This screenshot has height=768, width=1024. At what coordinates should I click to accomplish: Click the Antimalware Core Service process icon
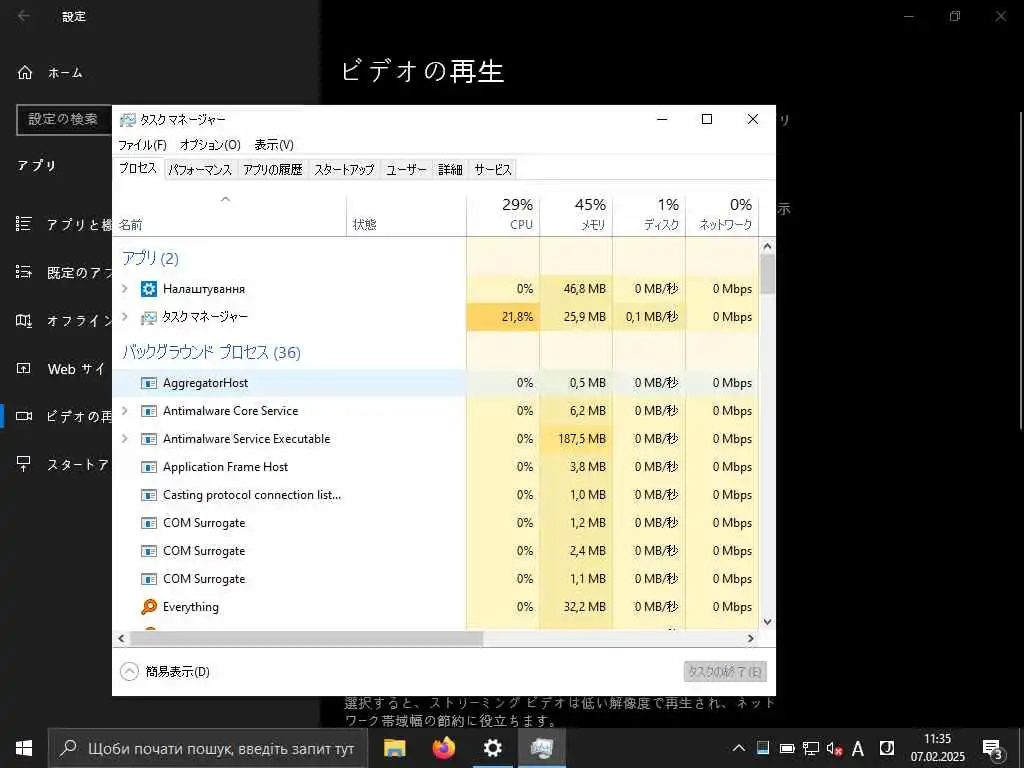tap(149, 411)
